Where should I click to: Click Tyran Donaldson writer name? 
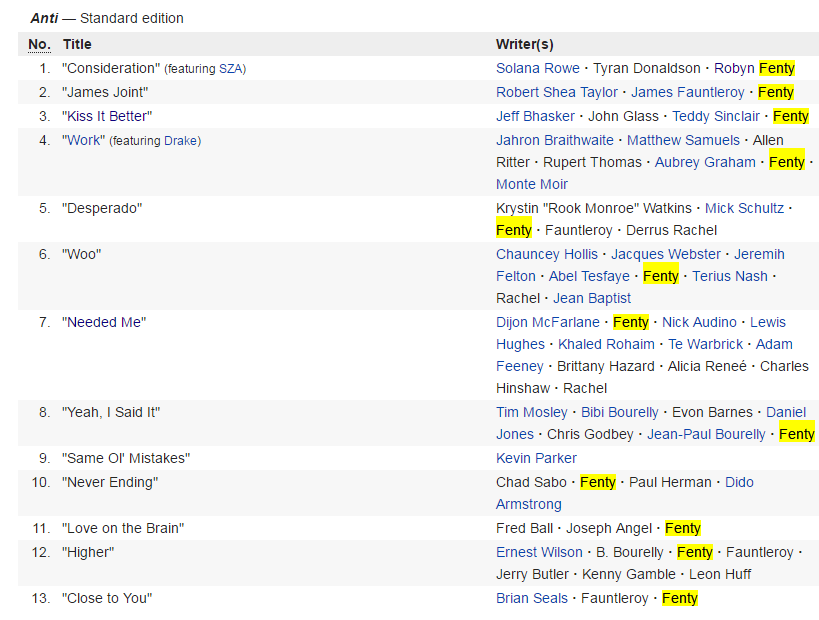647,68
